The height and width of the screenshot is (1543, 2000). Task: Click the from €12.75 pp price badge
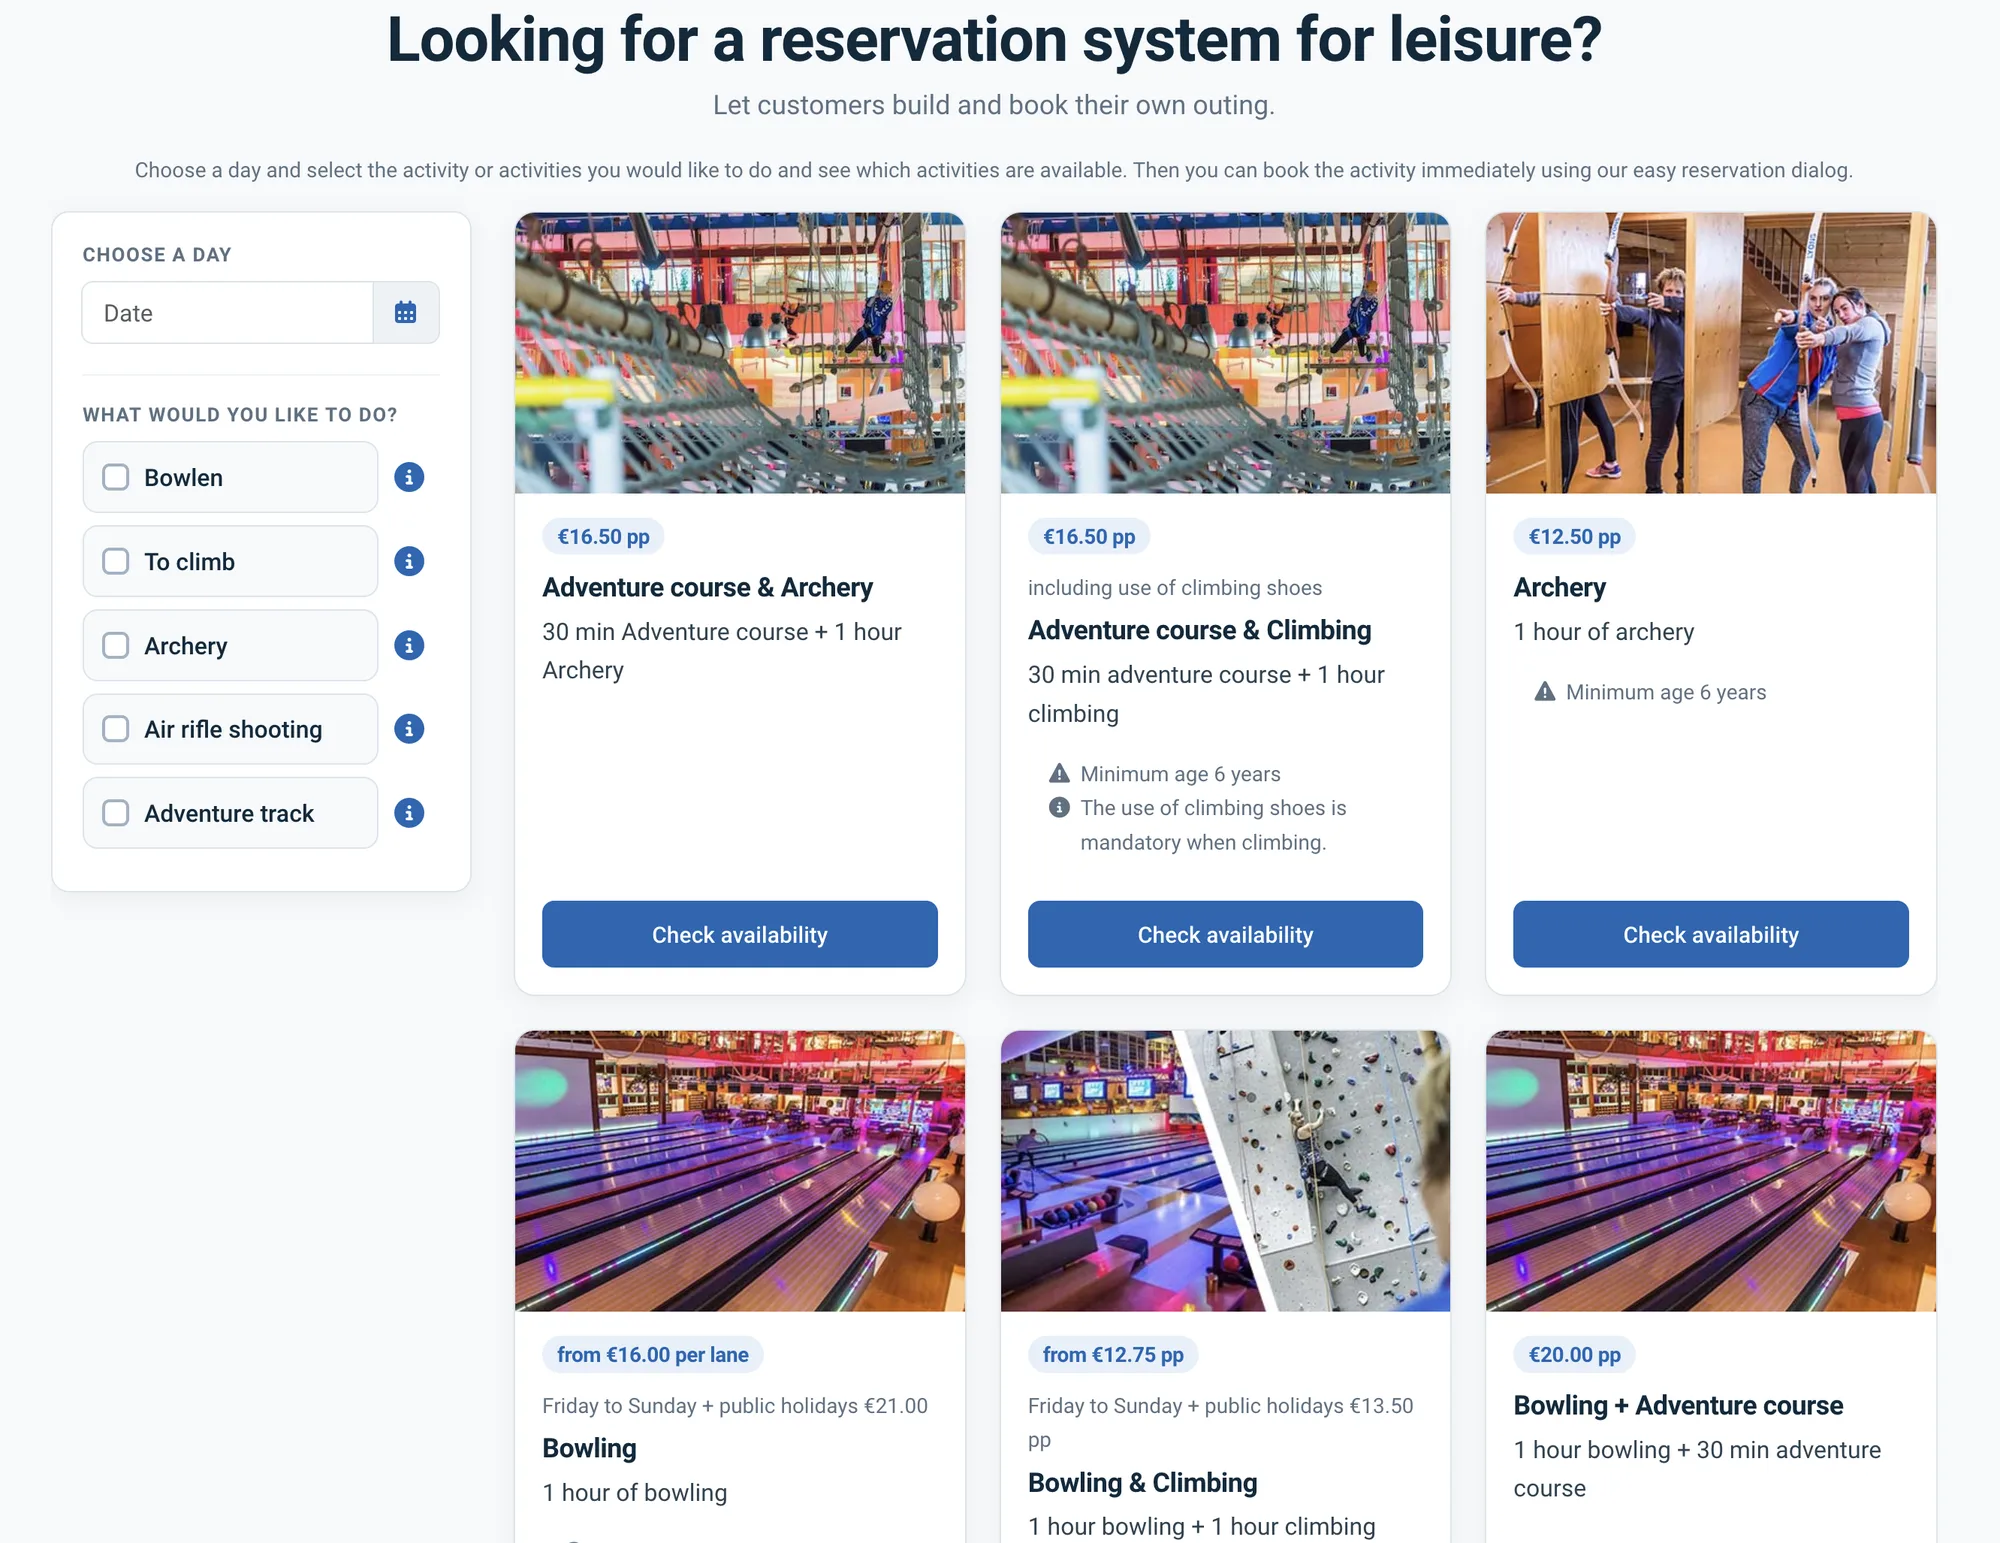pyautogui.click(x=1113, y=1354)
